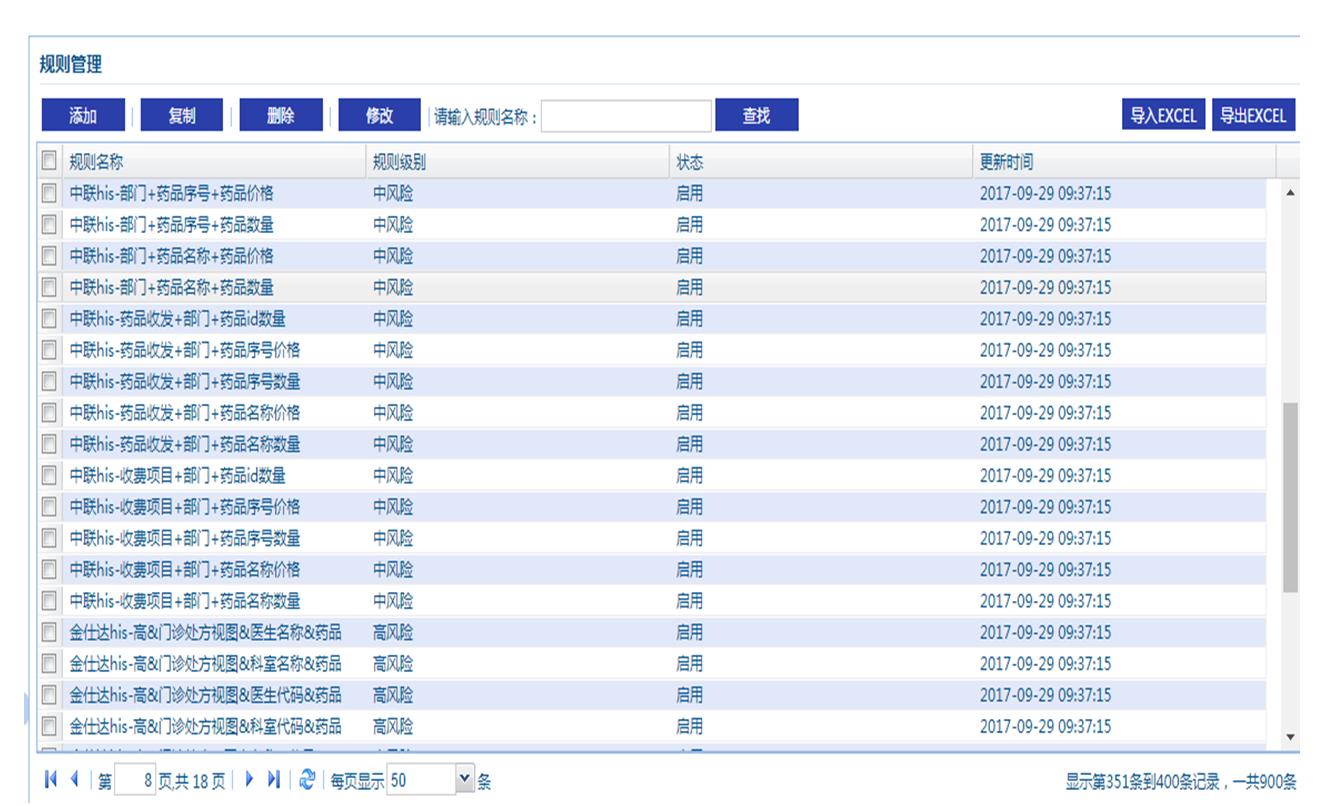Screen dimensions: 1328x806
Task: Check the 中联his-部门+药品序号+药品价格 row
Action: click(49, 193)
